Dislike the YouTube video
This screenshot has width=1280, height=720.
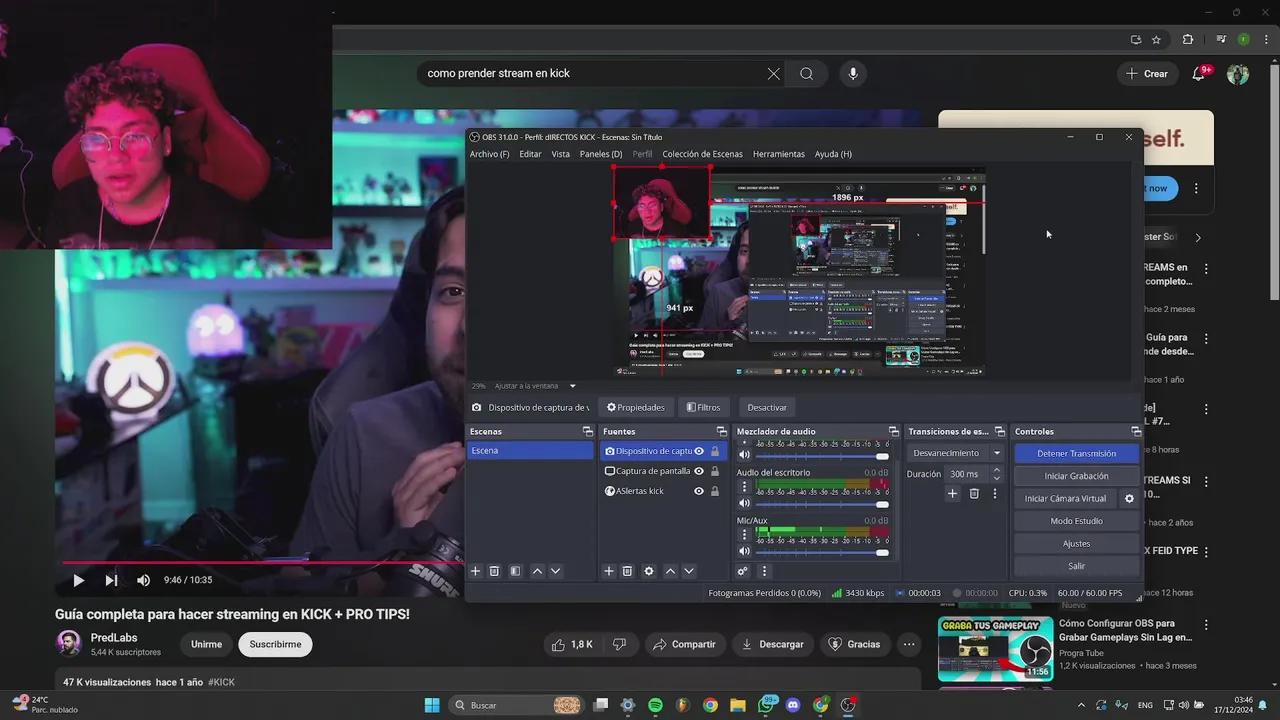click(619, 644)
